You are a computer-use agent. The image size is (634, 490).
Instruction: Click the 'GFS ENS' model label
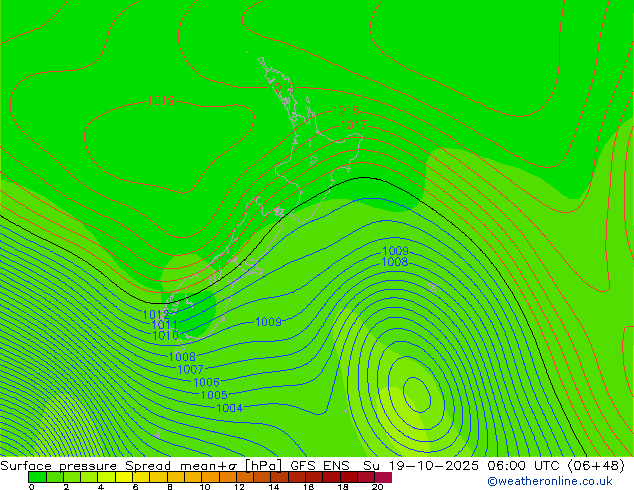[x=320, y=466]
